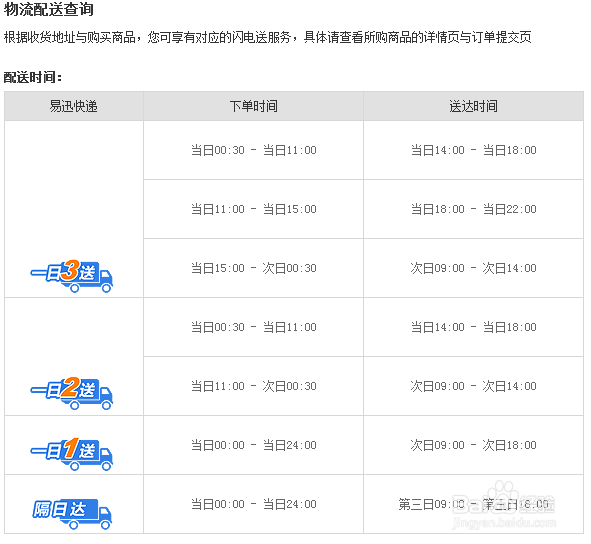Click the 配送时间 section heading
The width and height of the screenshot is (591, 544).
[33, 77]
